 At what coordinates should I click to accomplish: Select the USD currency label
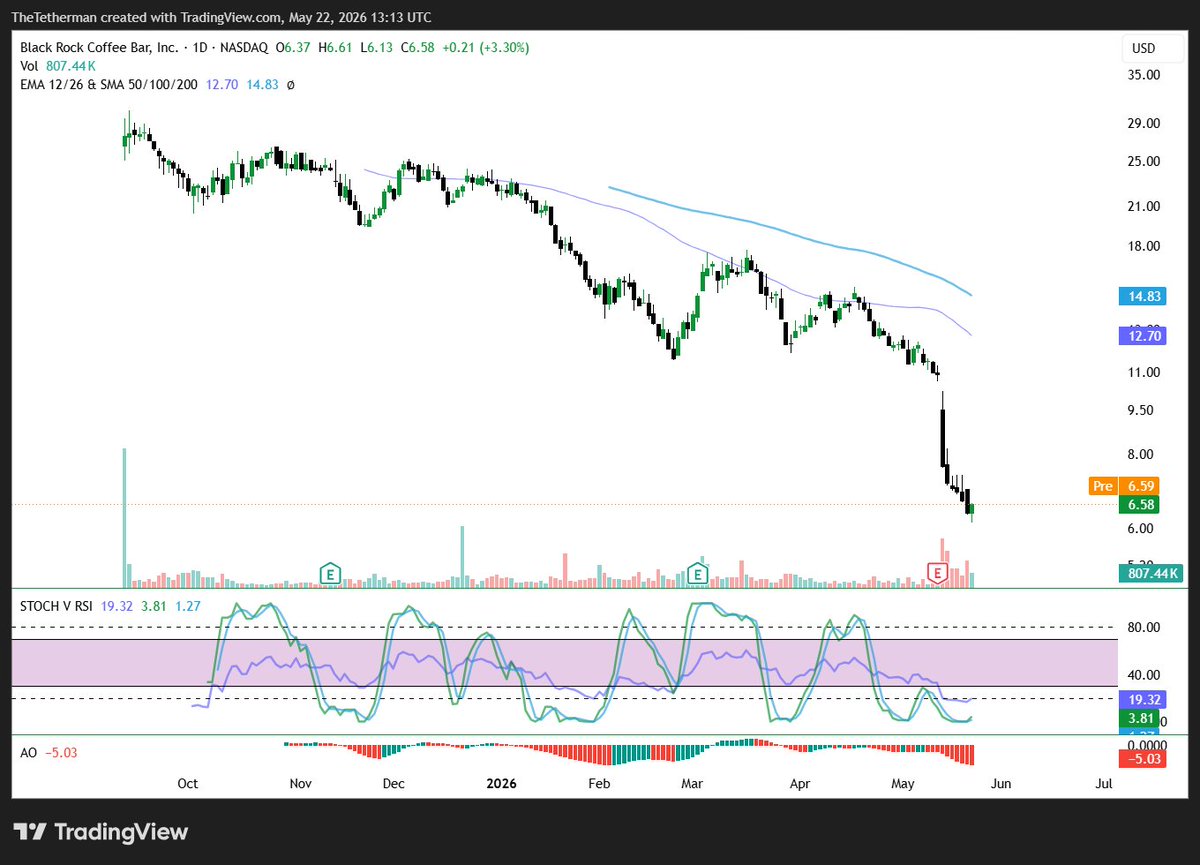1144,49
